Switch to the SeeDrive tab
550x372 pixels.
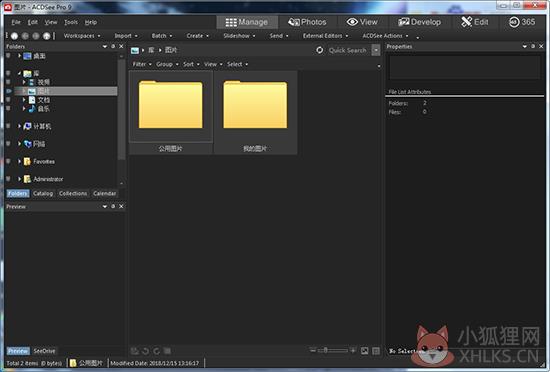44,351
